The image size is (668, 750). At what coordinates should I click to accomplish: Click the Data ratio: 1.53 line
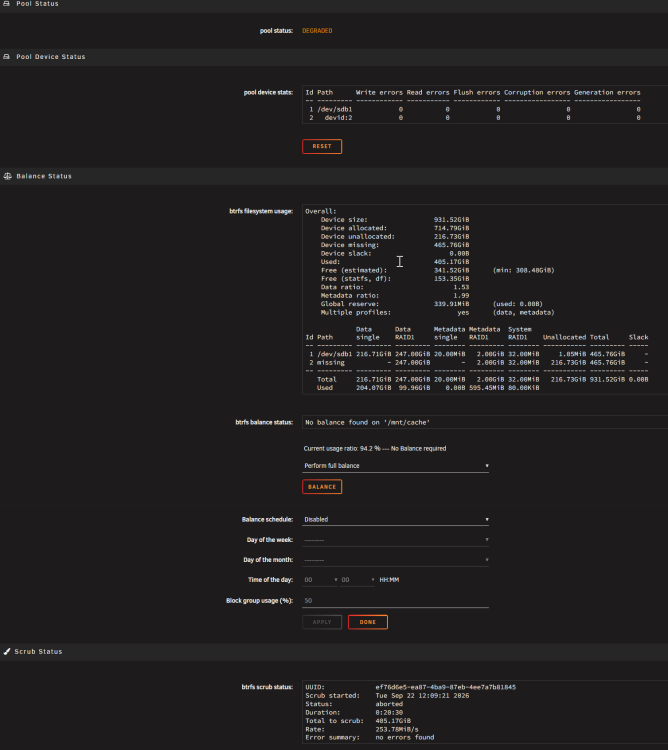coord(395,287)
